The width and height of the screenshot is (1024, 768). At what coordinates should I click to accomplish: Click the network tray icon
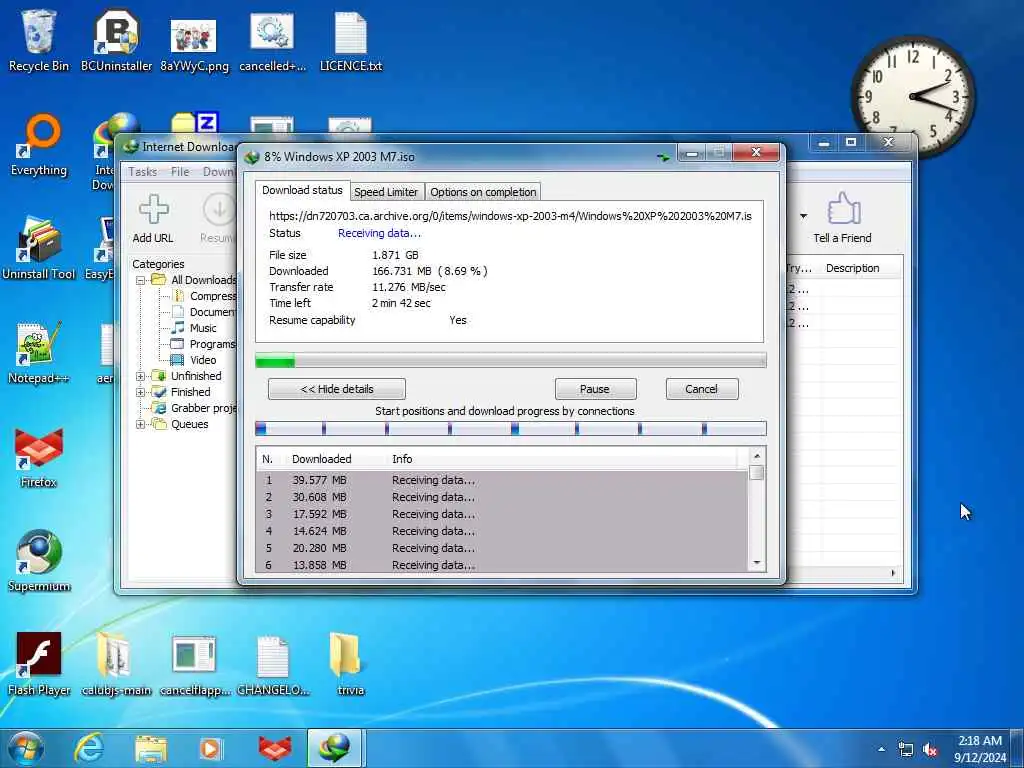tap(906, 750)
